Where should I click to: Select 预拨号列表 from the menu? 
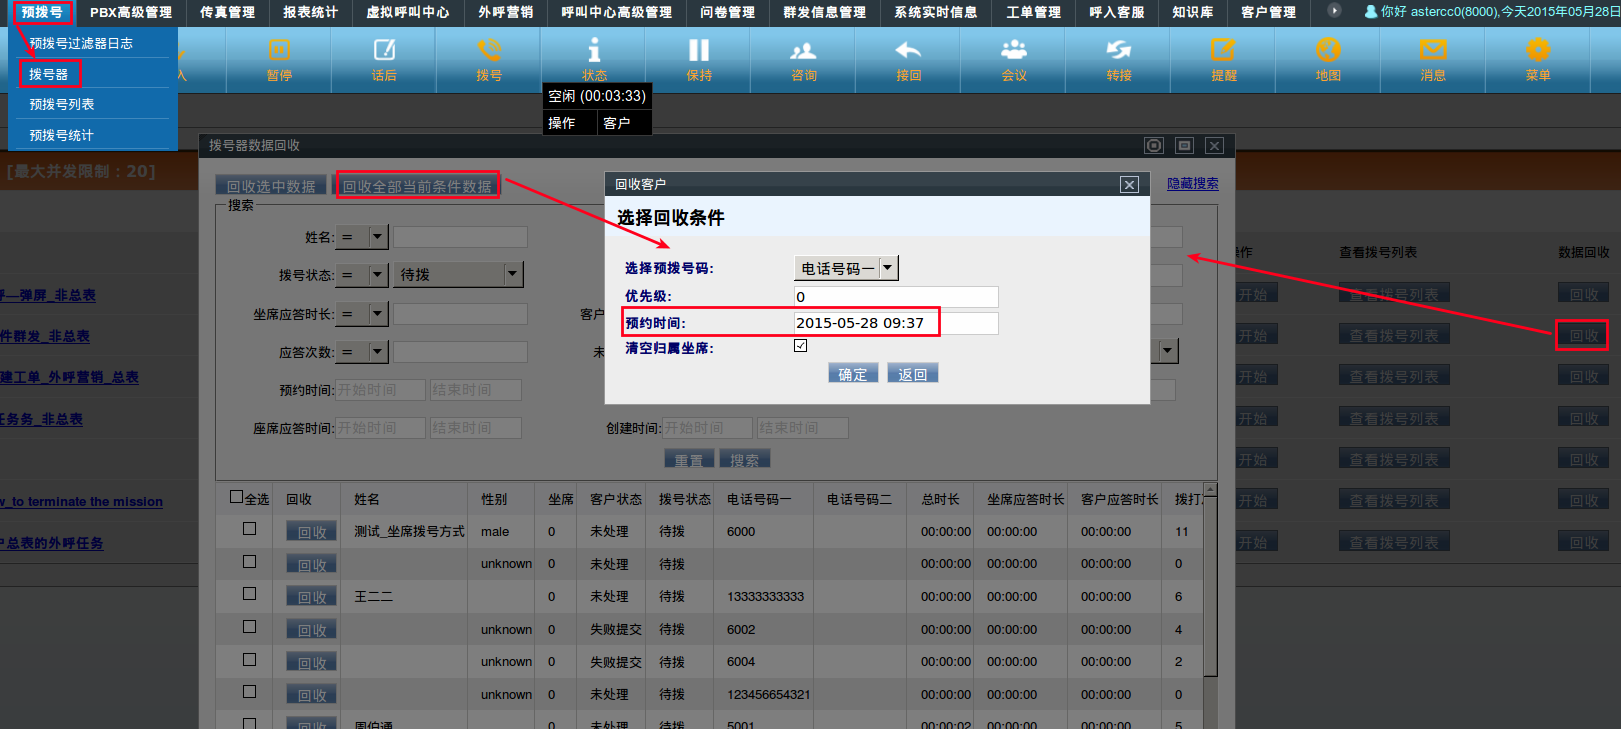[62, 105]
